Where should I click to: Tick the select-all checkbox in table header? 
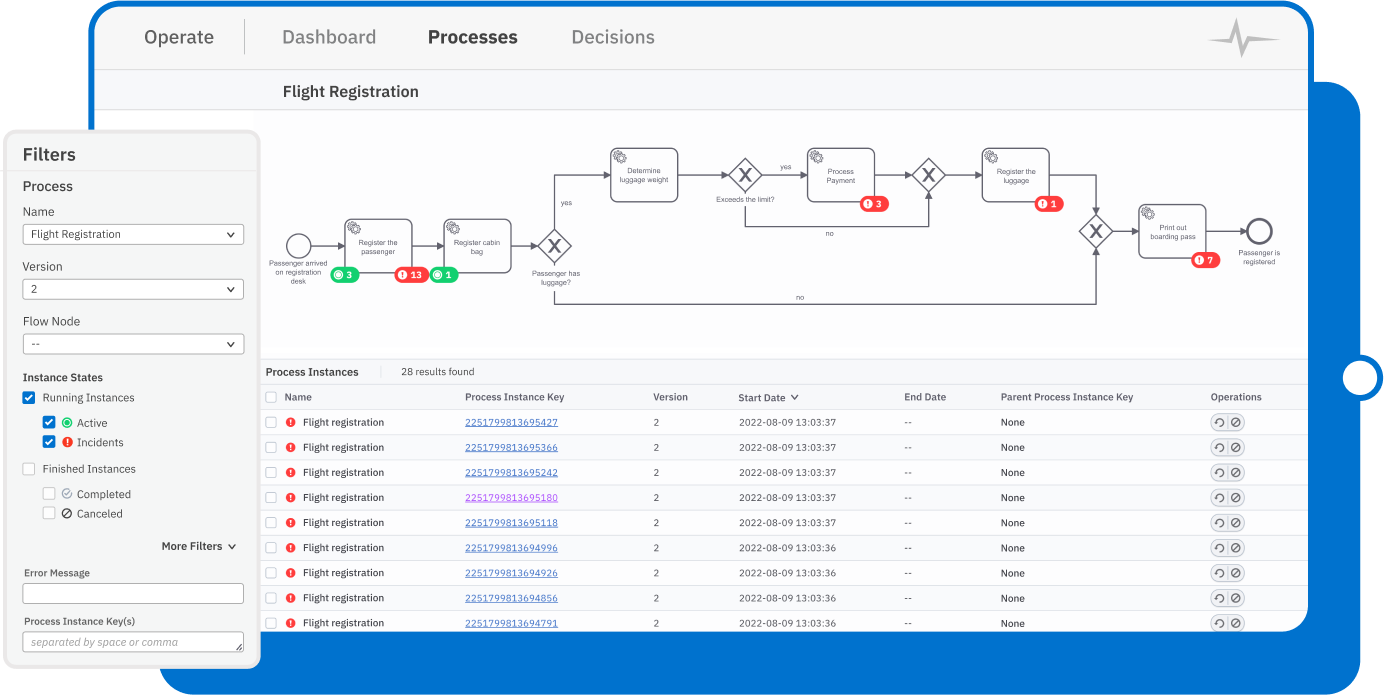tap(271, 397)
